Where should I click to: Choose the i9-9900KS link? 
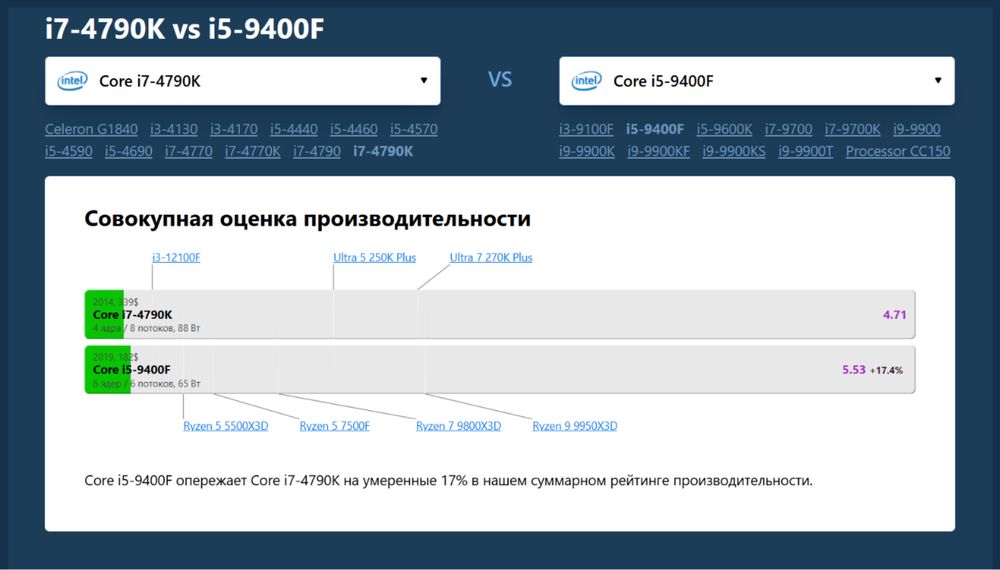pyautogui.click(x=734, y=152)
